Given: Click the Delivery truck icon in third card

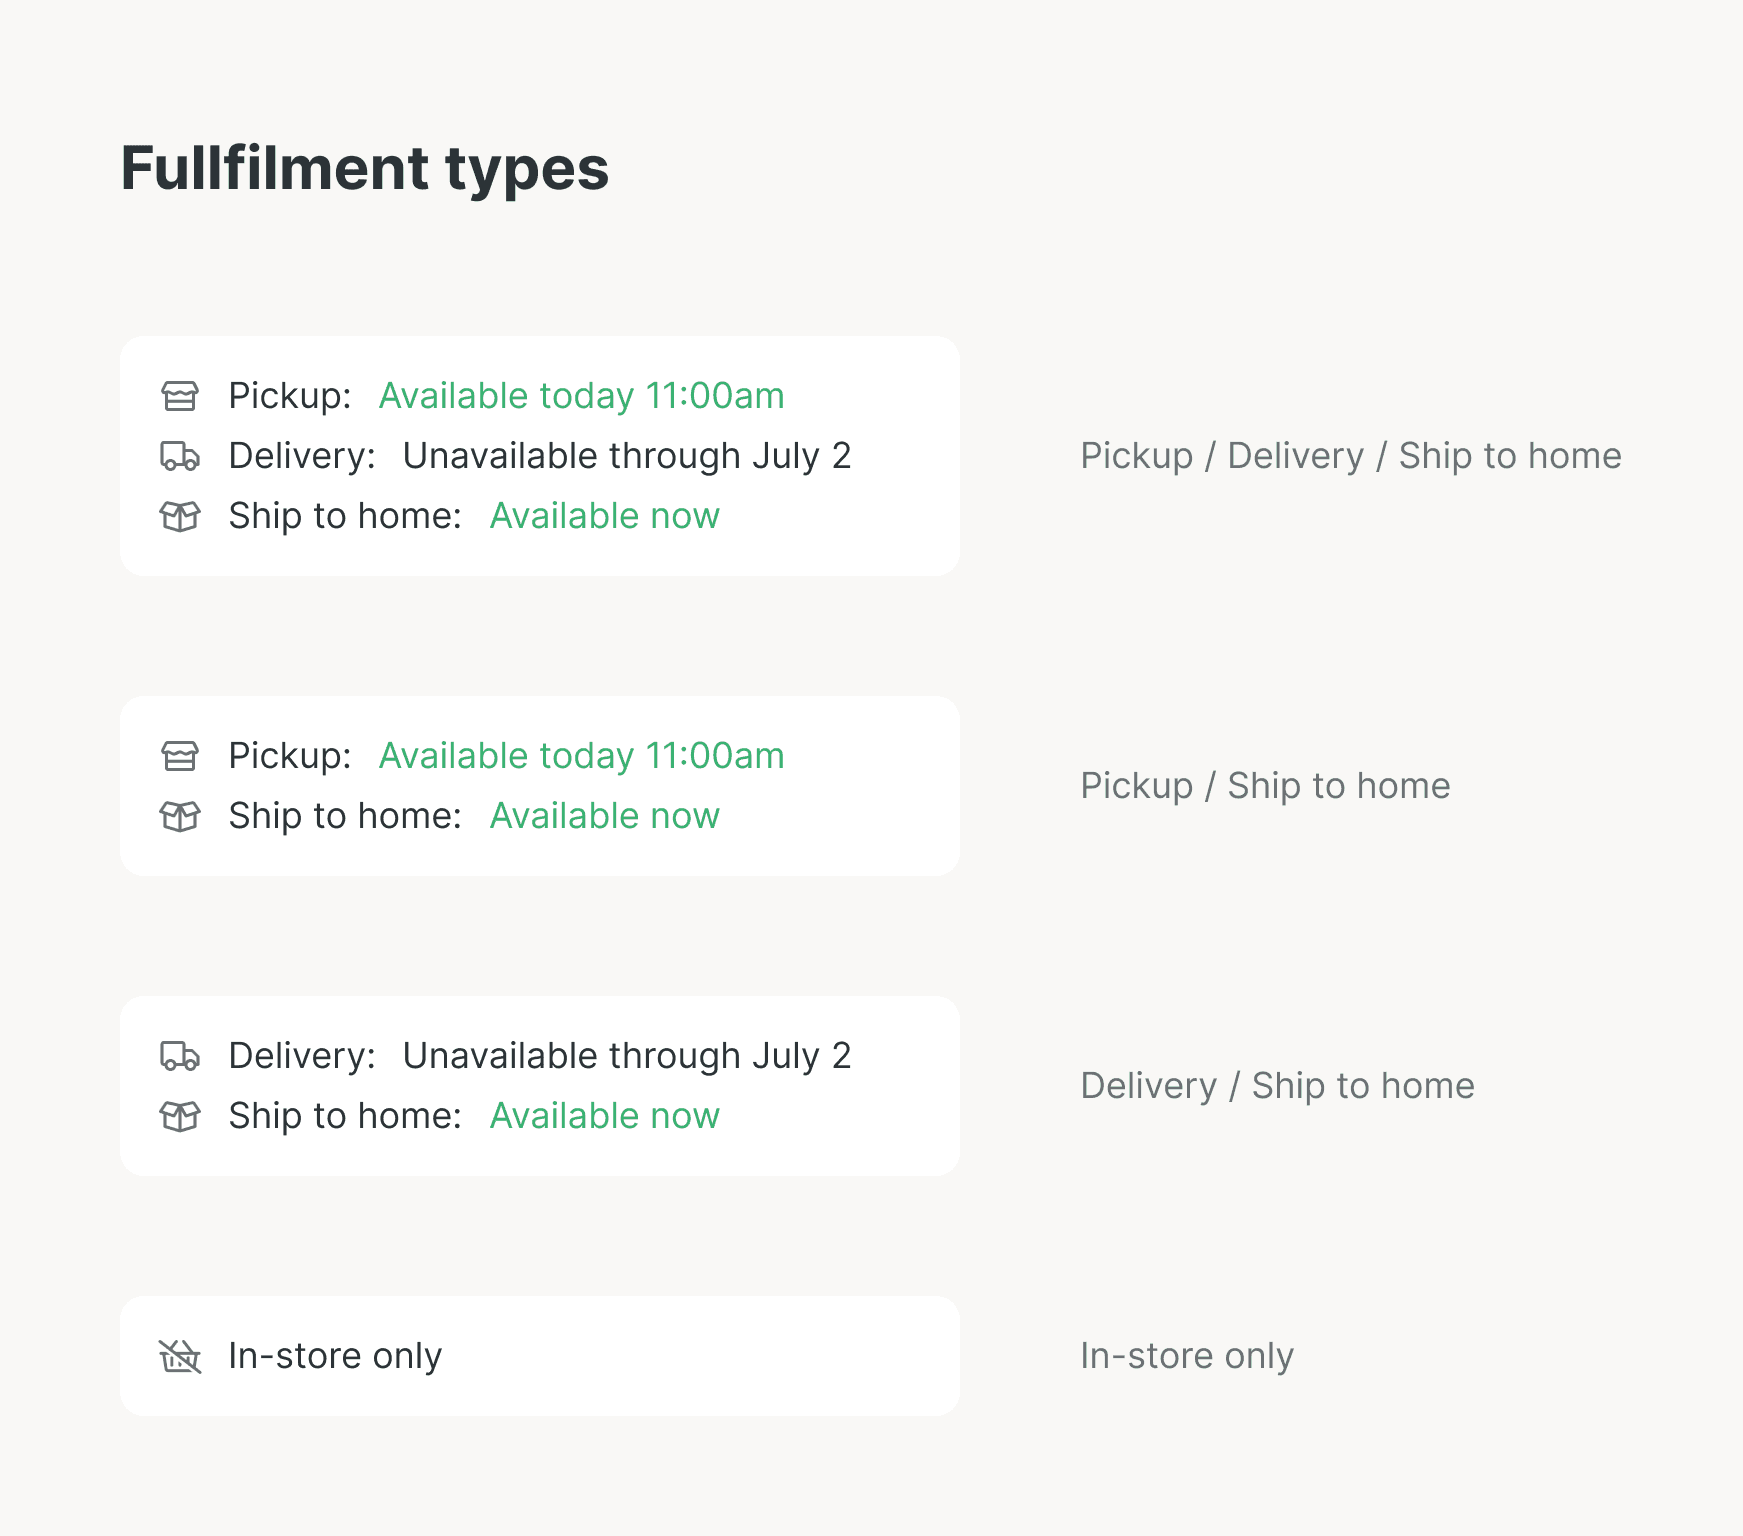Looking at the screenshot, I should click(x=180, y=1056).
